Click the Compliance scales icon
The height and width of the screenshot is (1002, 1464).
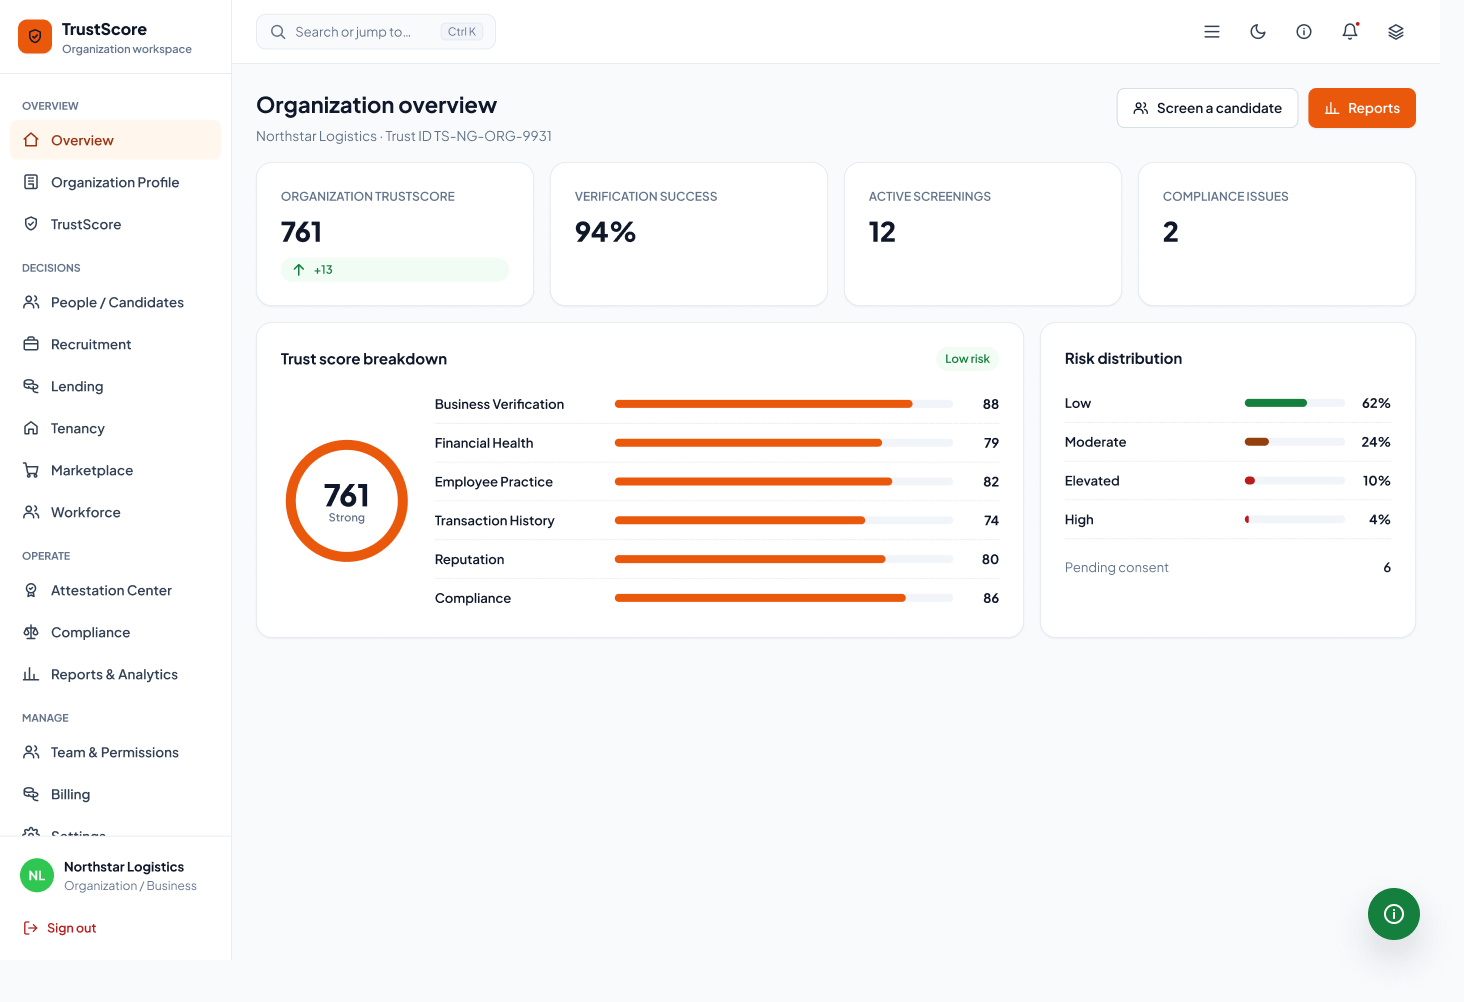pyautogui.click(x=31, y=632)
